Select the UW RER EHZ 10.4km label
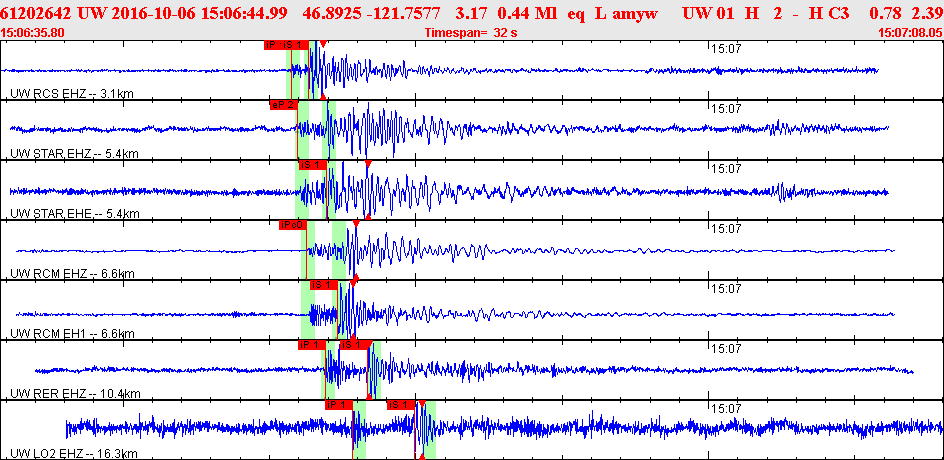Viewport: 944px width, 460px height. [x=75, y=394]
